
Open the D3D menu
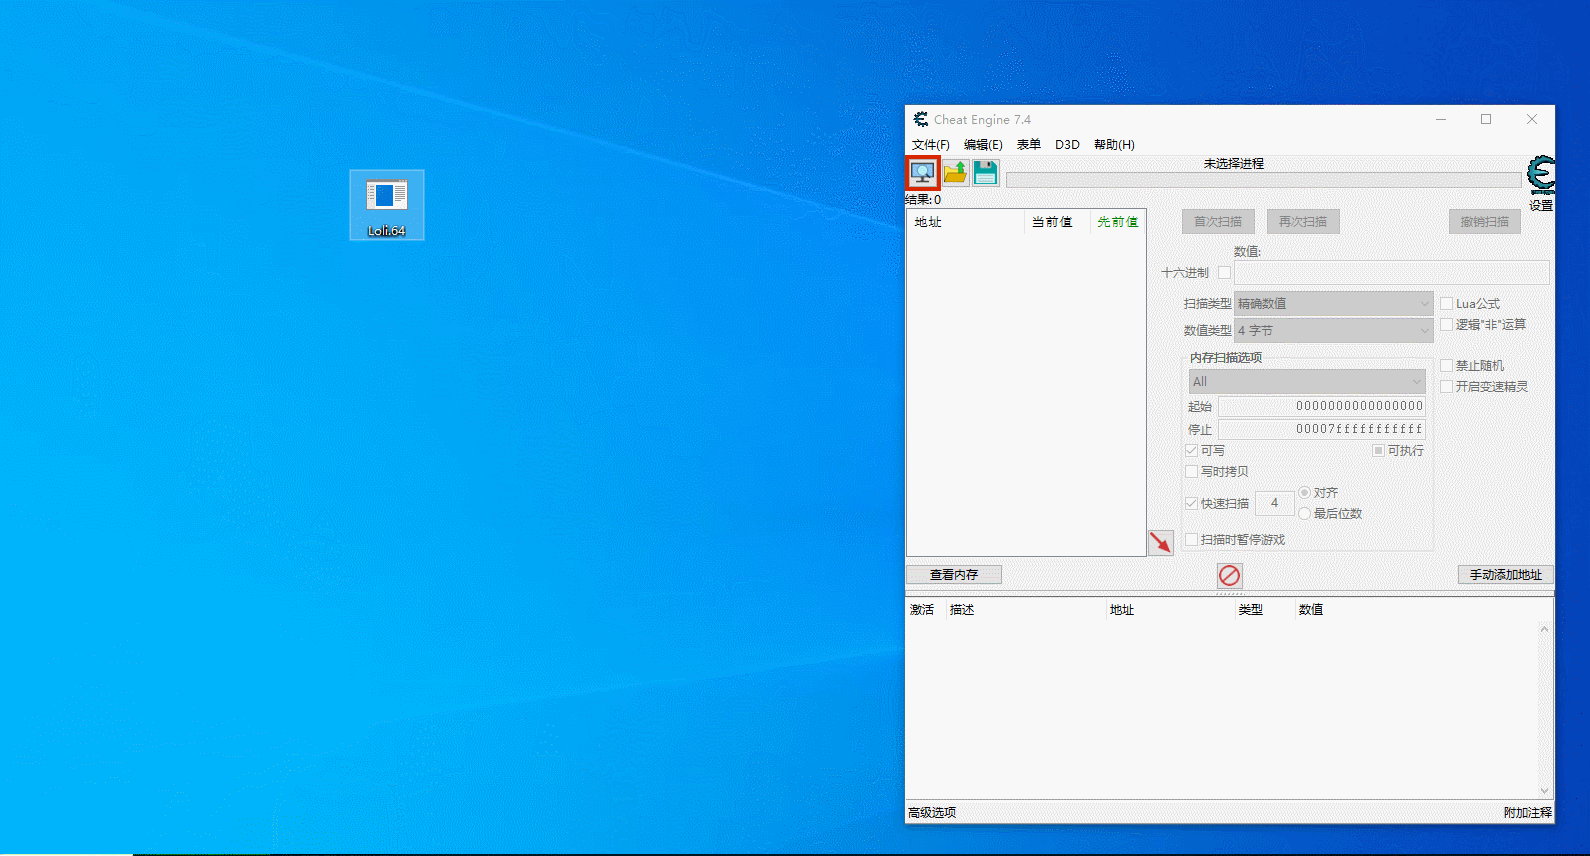pos(1067,145)
